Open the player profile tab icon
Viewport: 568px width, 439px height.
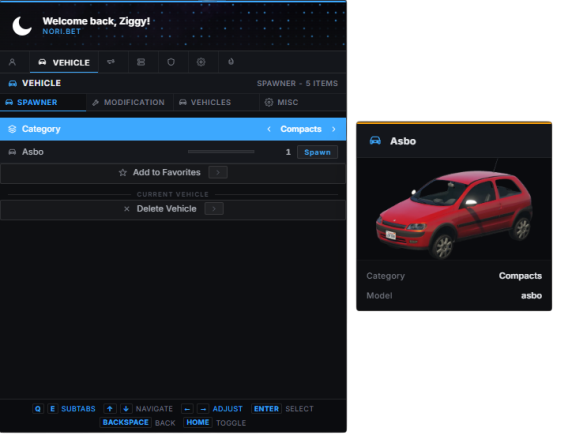pyautogui.click(x=12, y=62)
